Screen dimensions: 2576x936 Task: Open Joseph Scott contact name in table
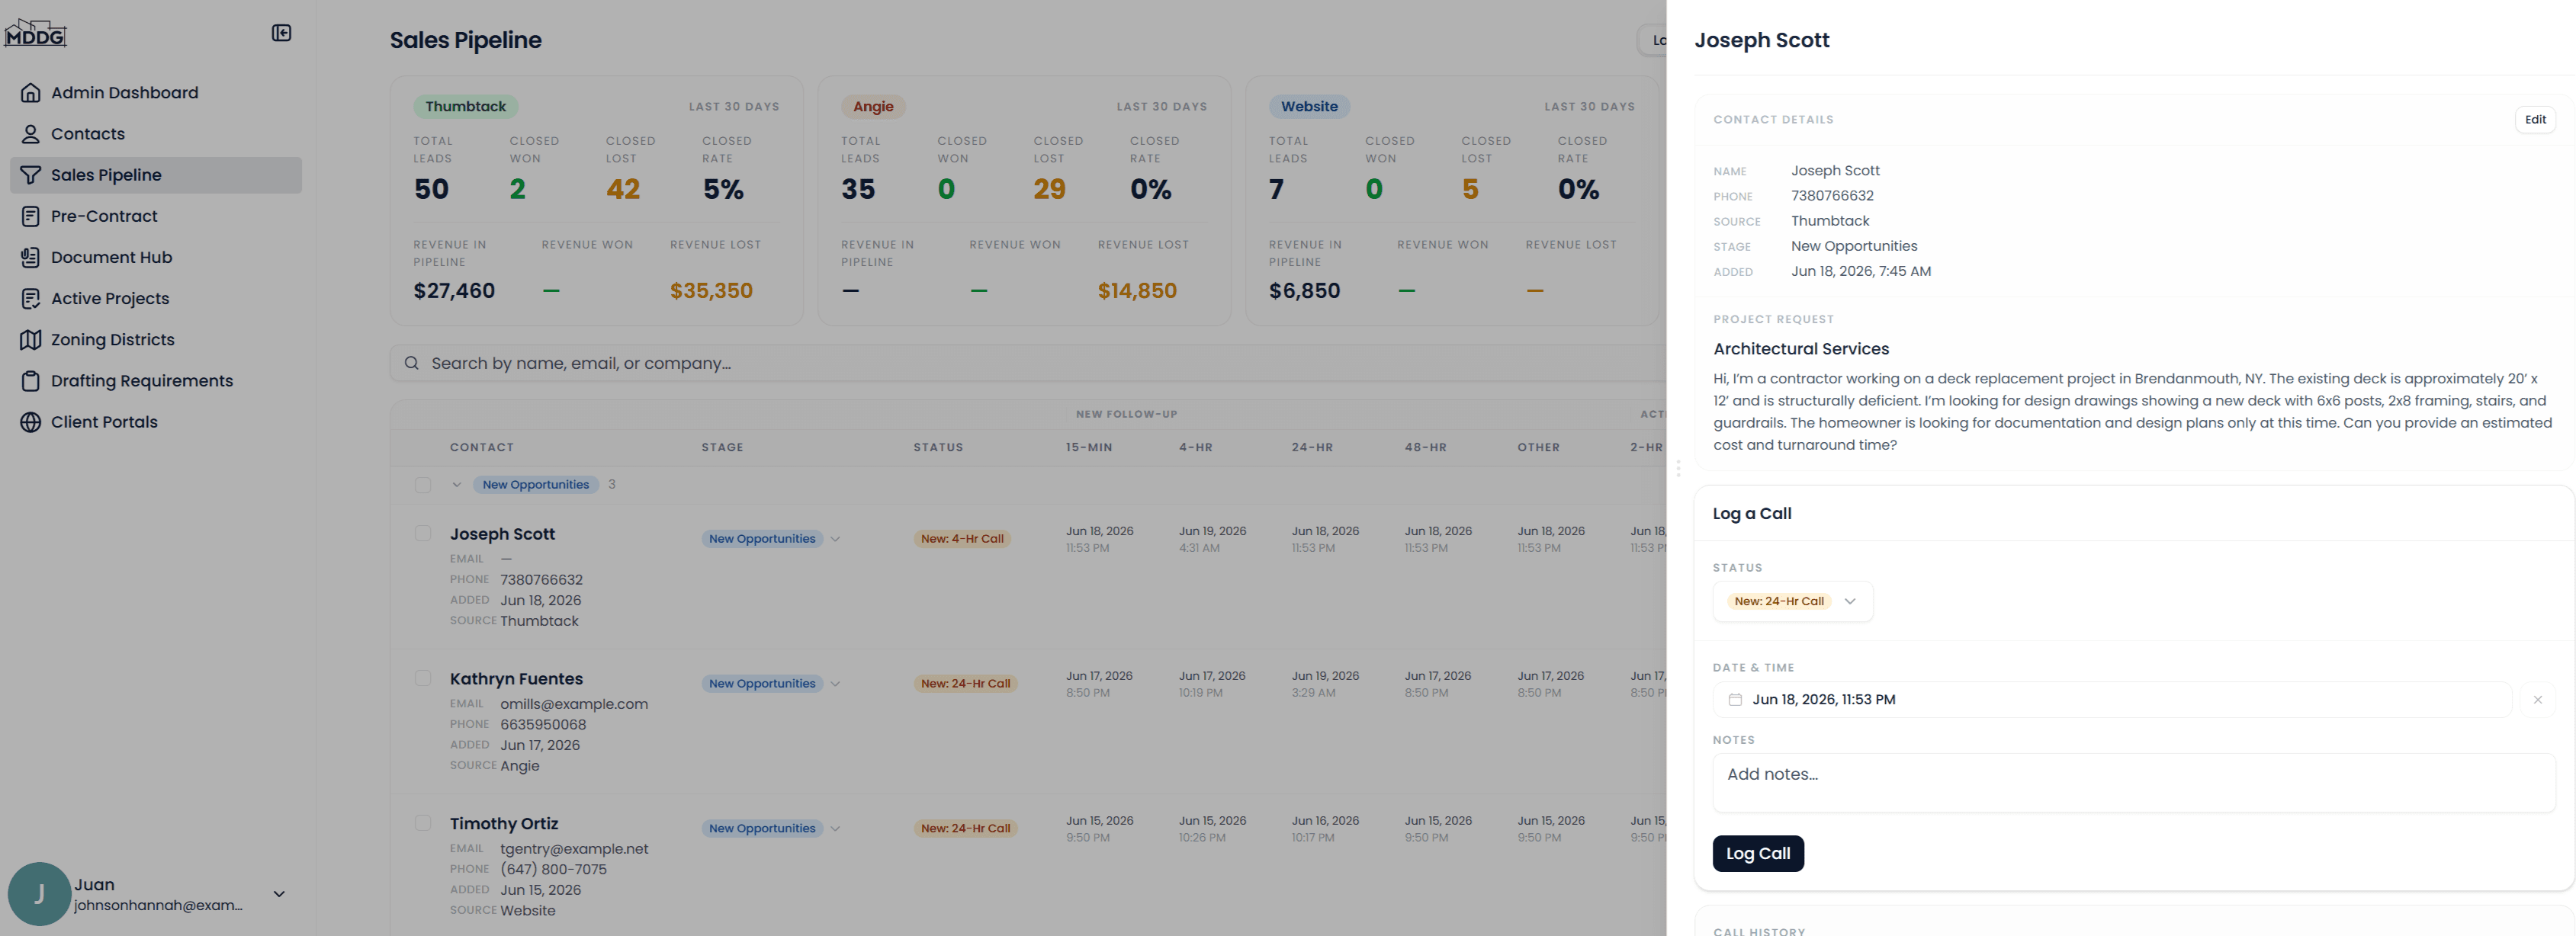(x=502, y=535)
